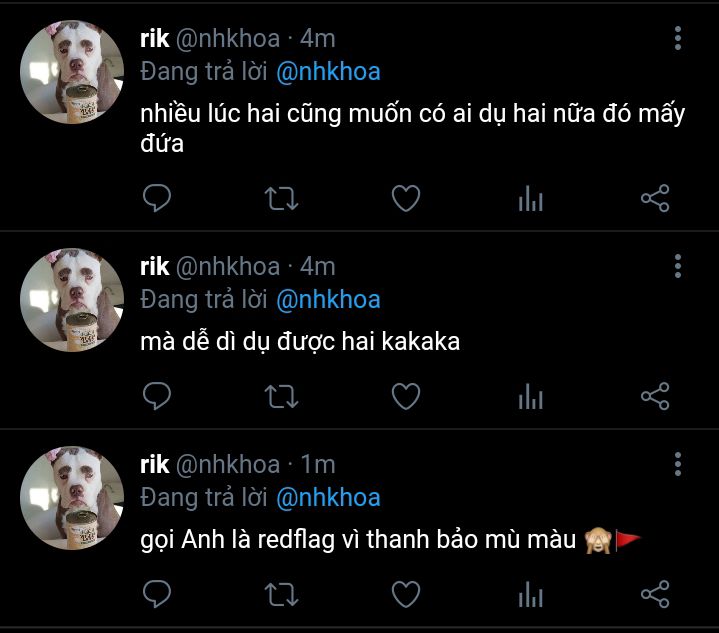The width and height of the screenshot is (719, 633).
Task: View analytics for the redflag tweet
Action: 530,596
